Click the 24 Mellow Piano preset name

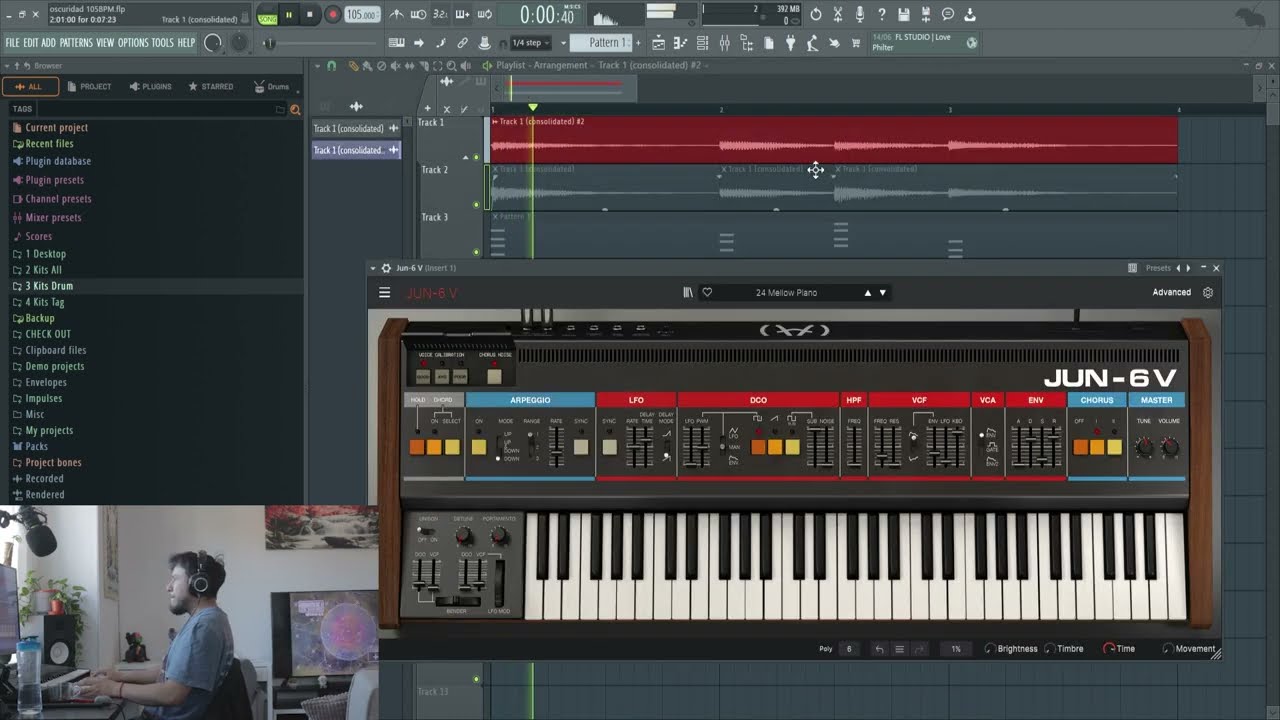click(786, 293)
